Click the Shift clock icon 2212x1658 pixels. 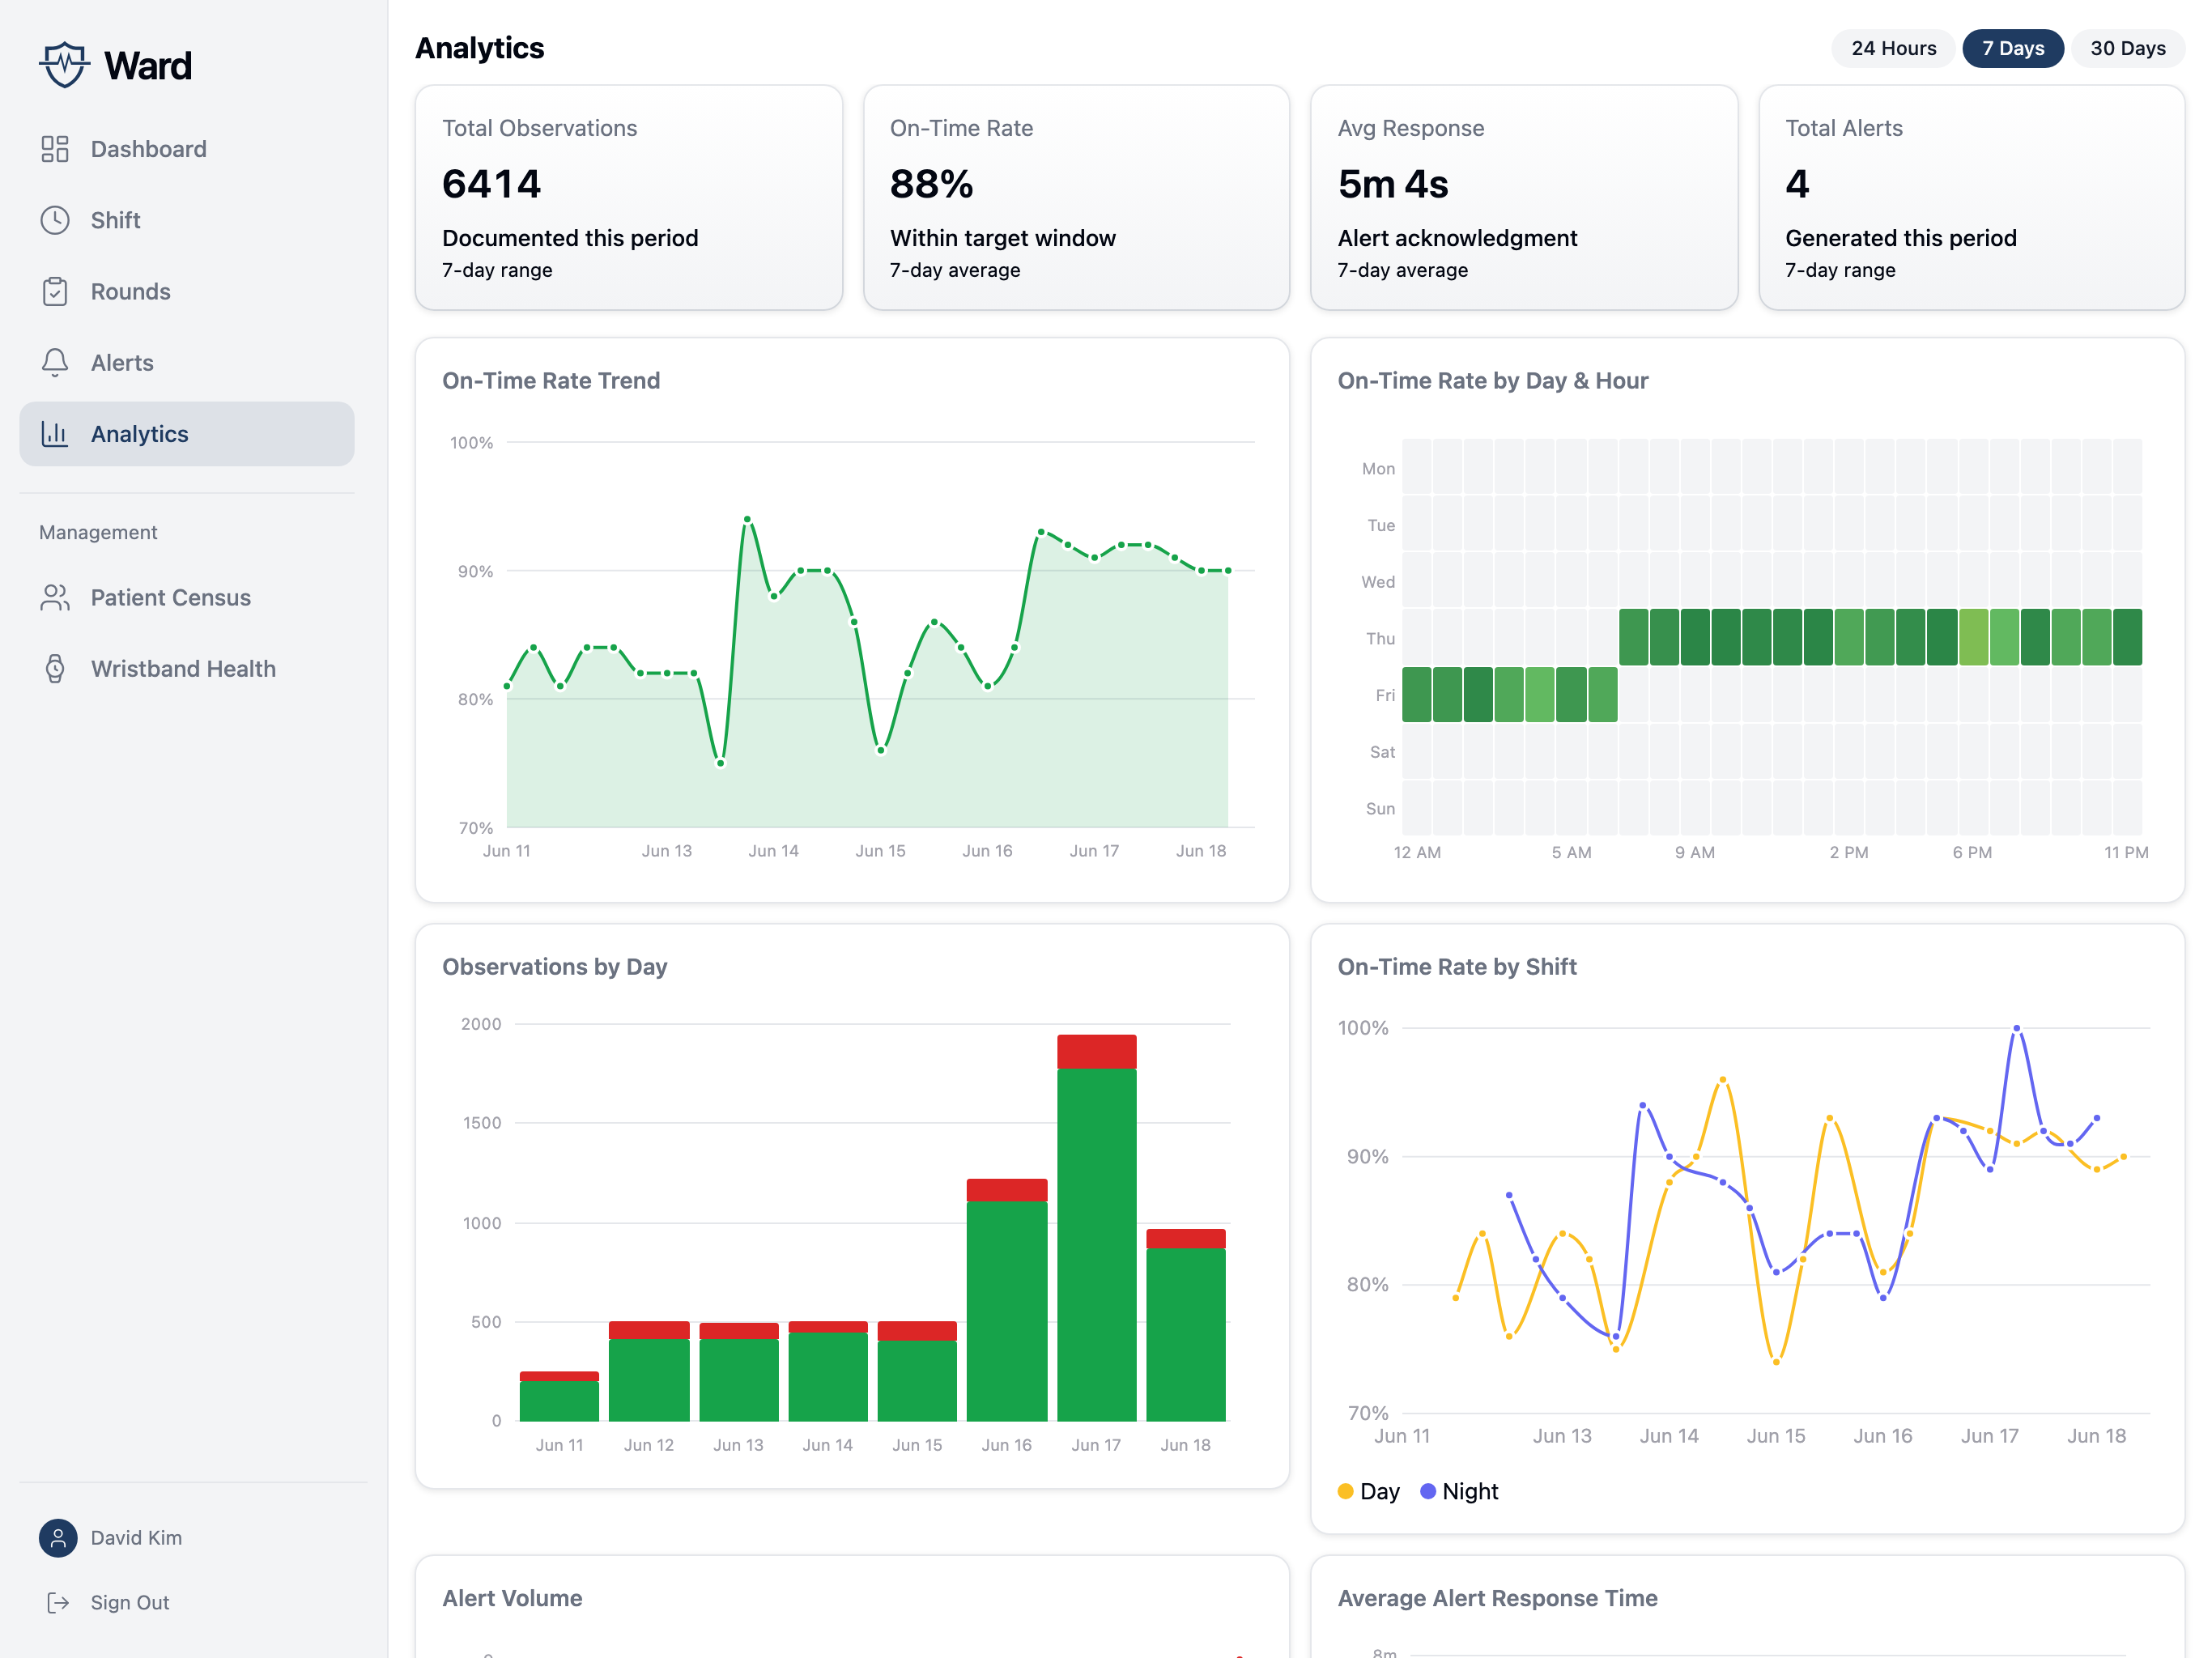point(55,220)
